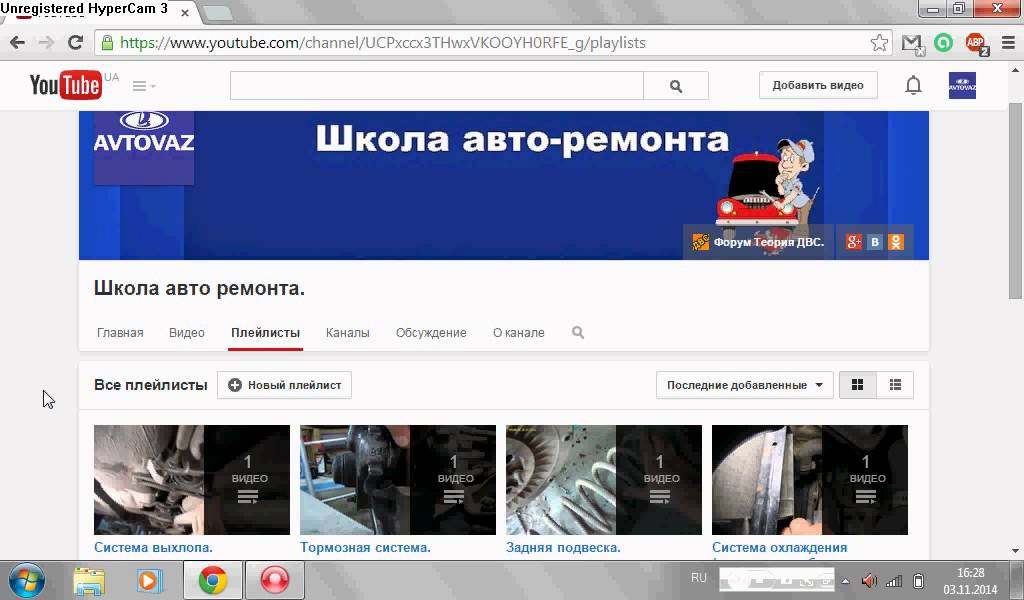1024x600 pixels.
Task: Open Задняя подвеска playlist thumbnail
Action: tap(604, 480)
